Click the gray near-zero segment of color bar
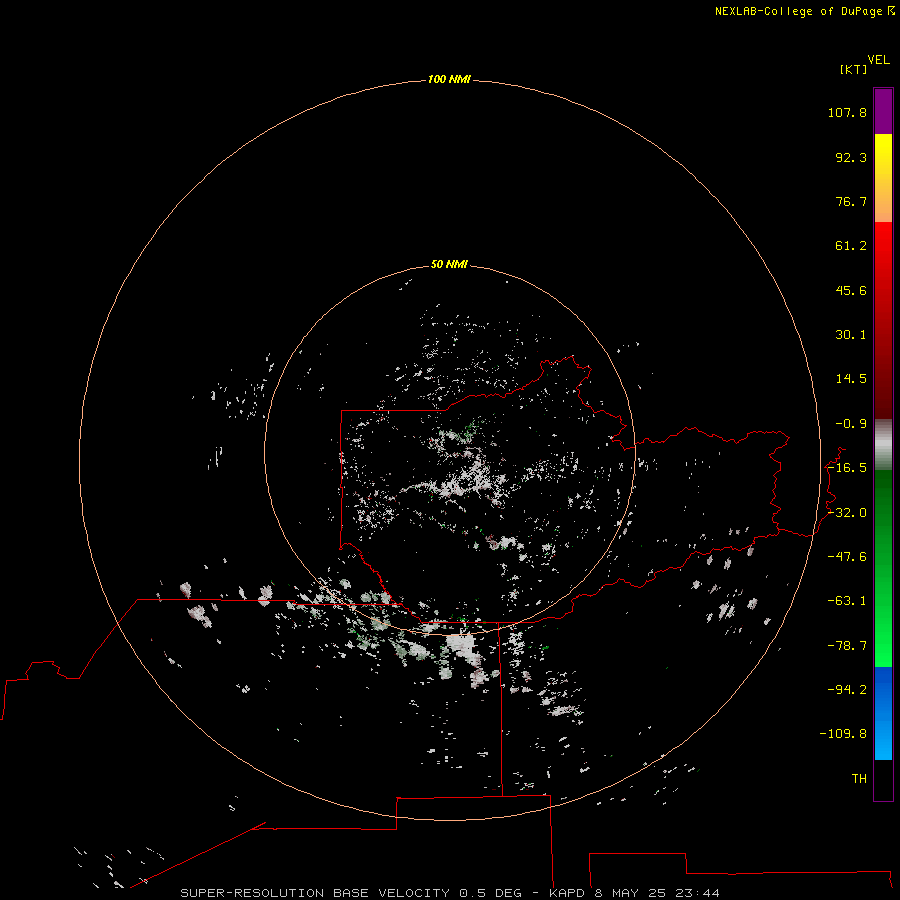900x900 pixels. pos(883,445)
